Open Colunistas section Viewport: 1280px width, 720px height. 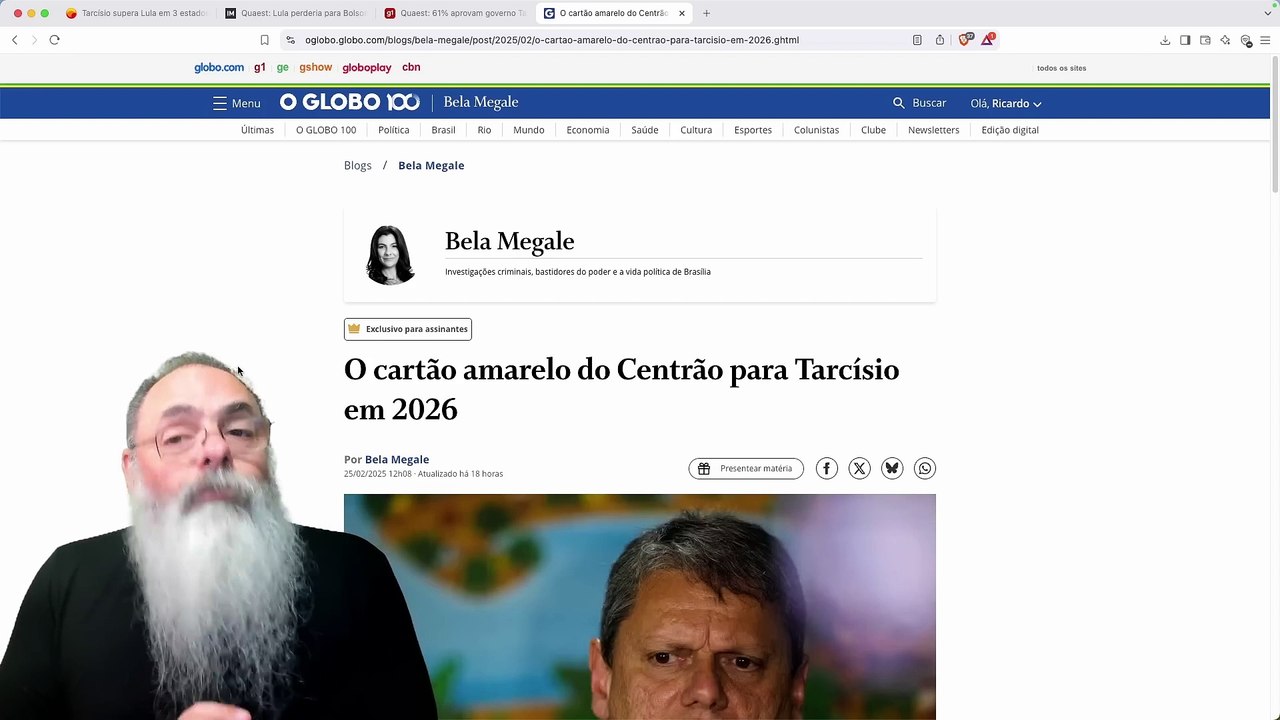pos(816,130)
